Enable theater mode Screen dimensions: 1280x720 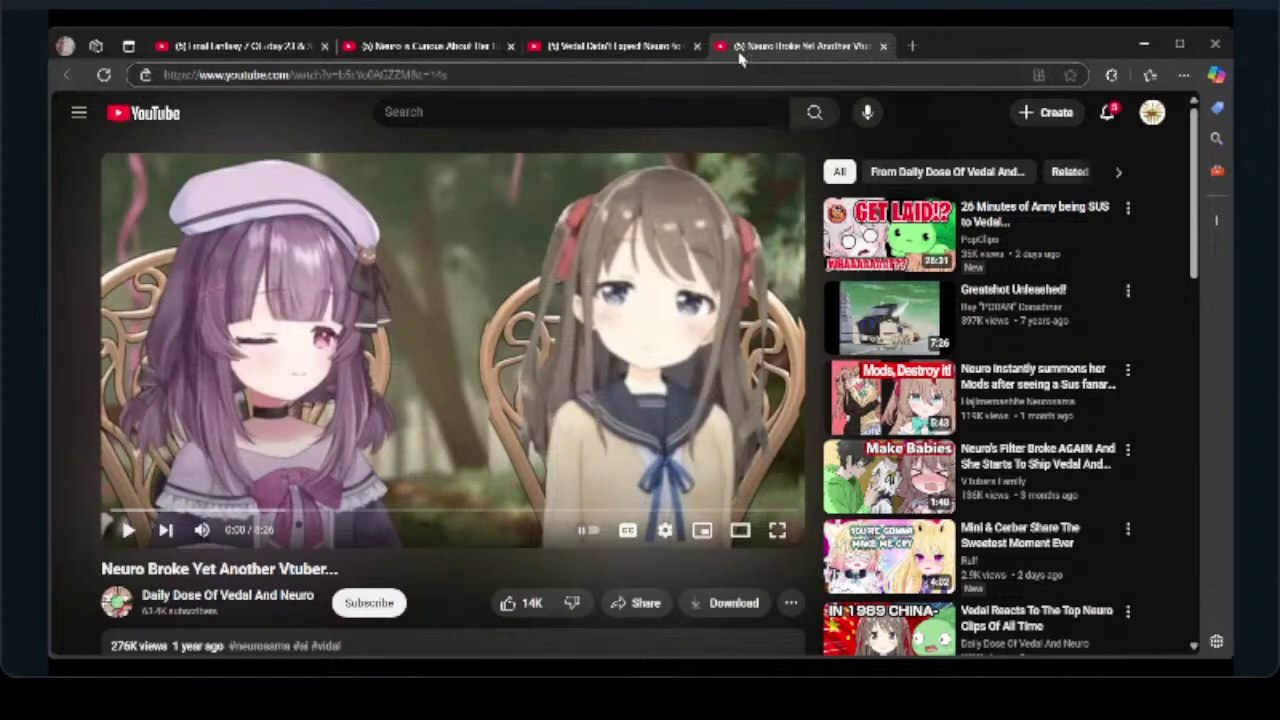740,531
